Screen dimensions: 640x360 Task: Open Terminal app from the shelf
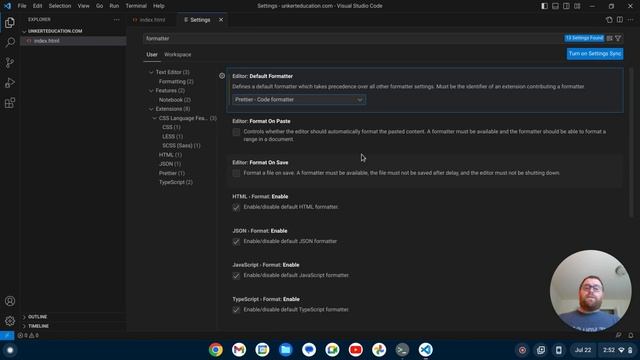coord(402,350)
